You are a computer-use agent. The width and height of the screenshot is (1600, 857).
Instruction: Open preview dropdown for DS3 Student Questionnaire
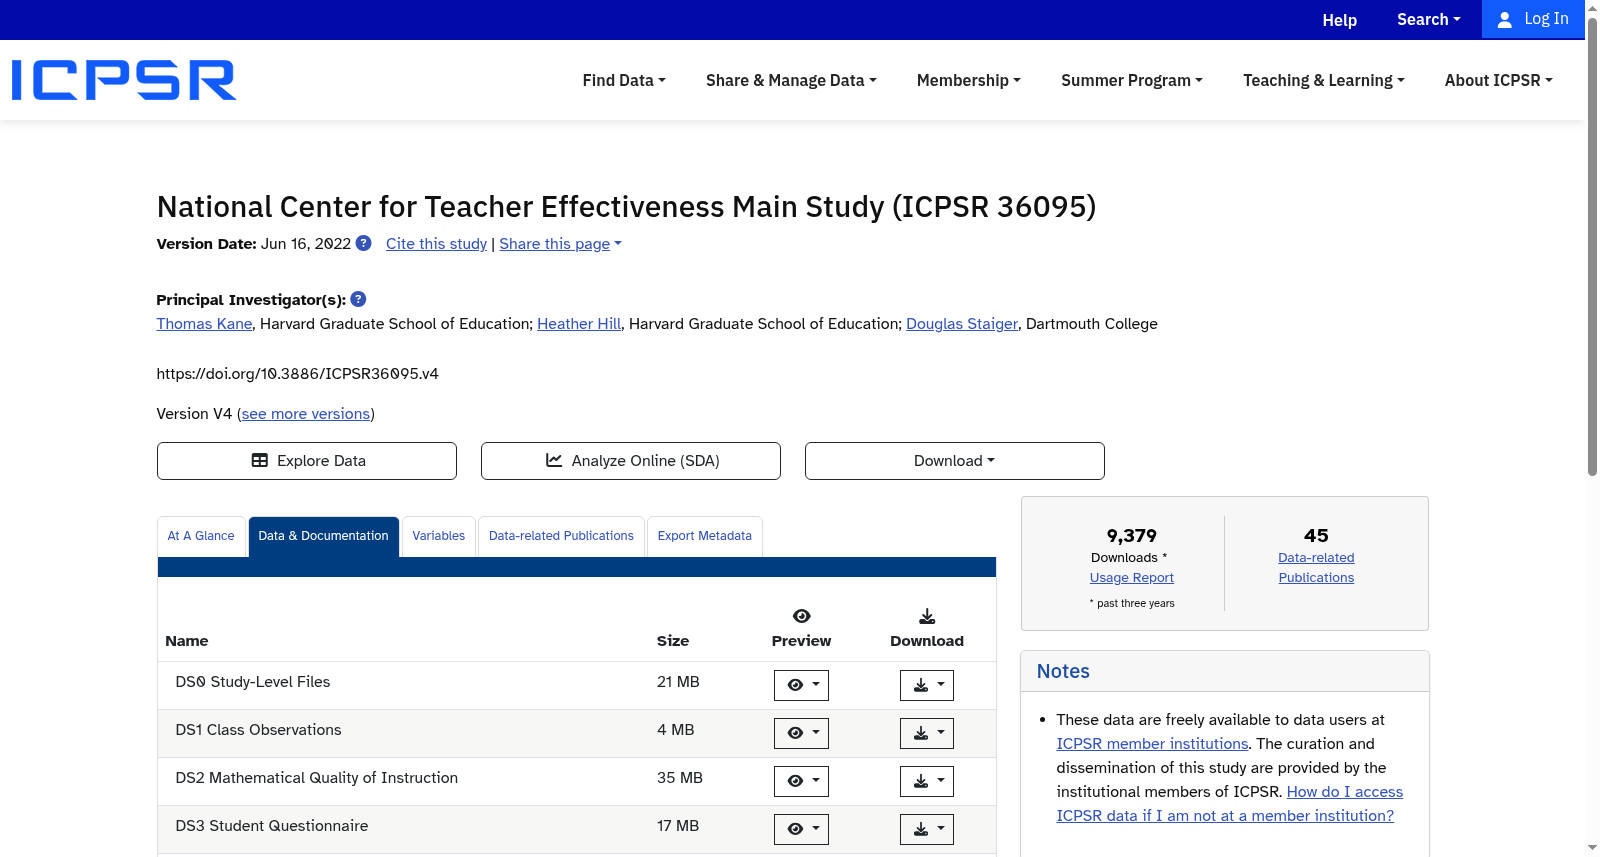(801, 829)
